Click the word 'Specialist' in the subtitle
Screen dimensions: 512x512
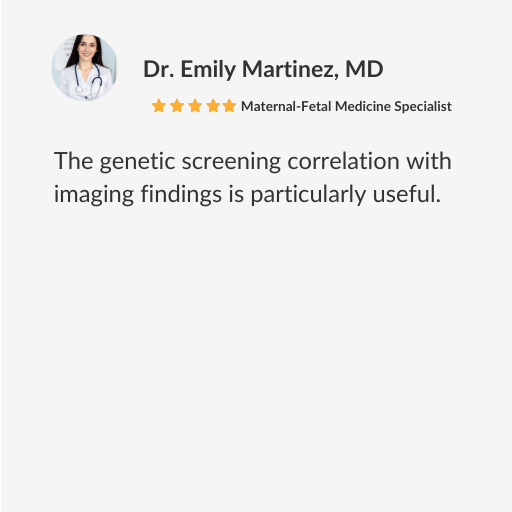tap(423, 107)
